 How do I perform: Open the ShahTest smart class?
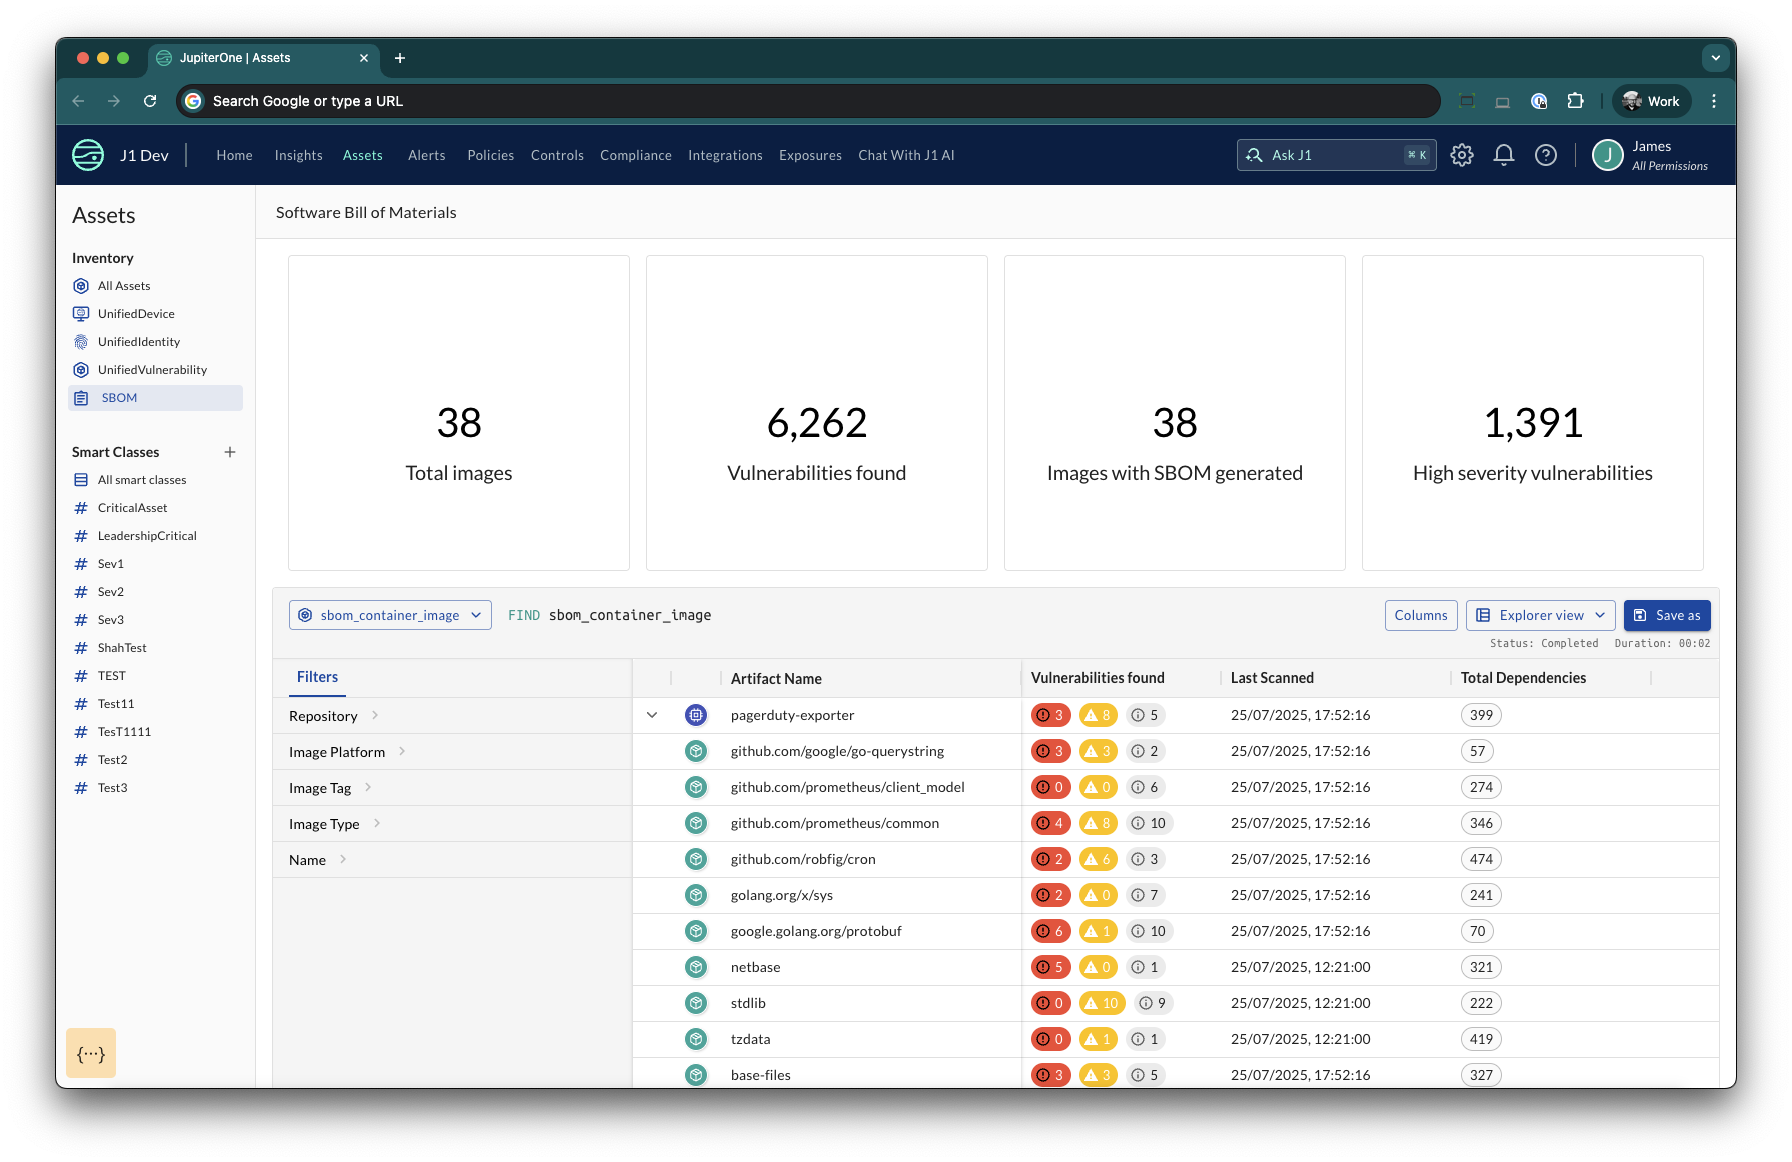tap(122, 648)
